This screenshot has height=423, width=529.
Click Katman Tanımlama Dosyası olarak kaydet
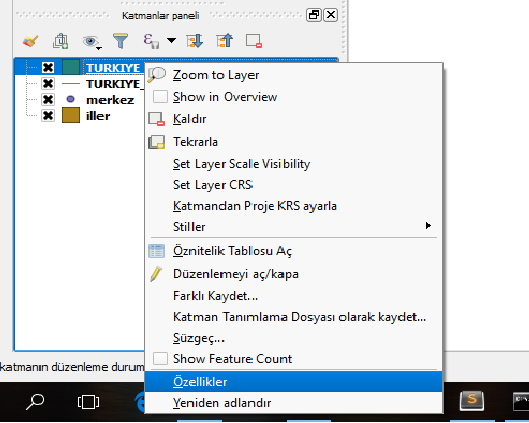[x=294, y=317]
